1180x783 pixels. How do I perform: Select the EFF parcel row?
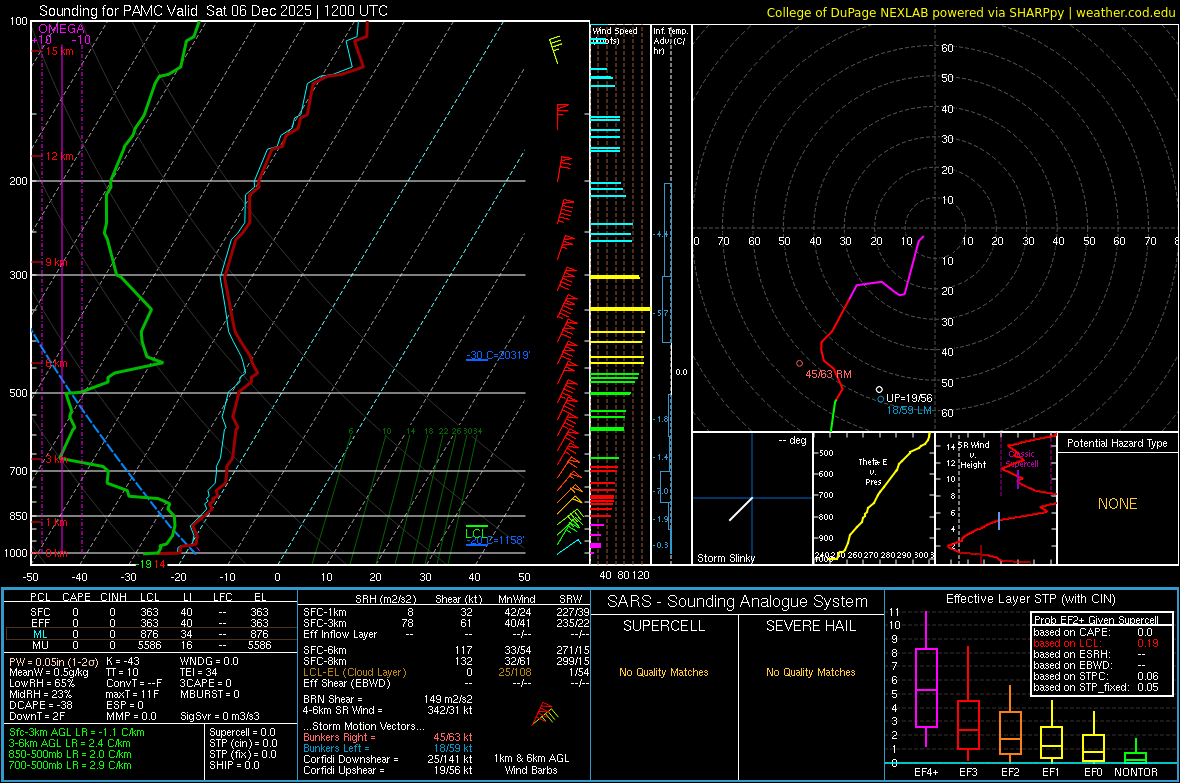150,623
